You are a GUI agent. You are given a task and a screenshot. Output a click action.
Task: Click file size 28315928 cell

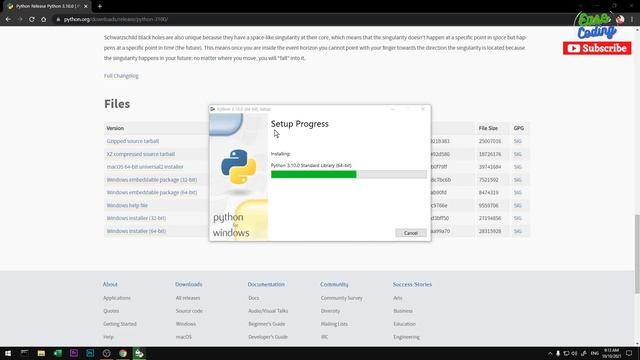pos(490,231)
